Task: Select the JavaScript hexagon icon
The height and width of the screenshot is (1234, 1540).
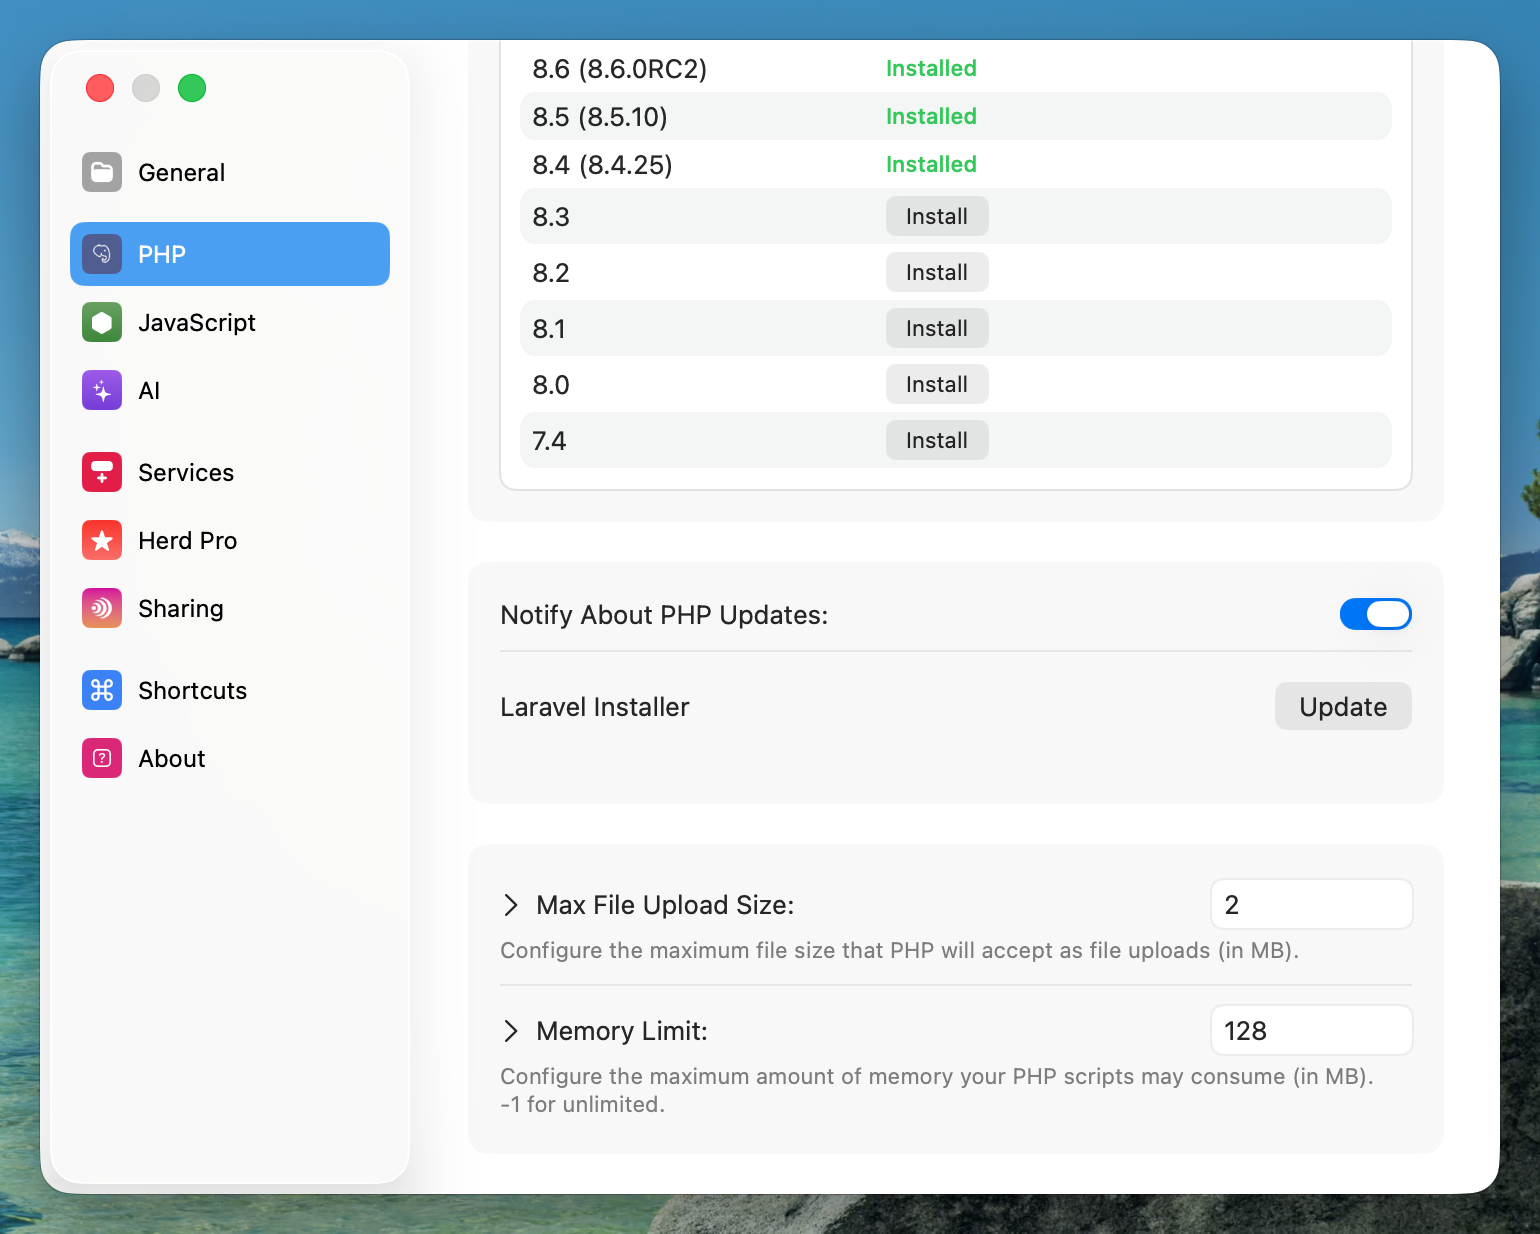Action: [102, 322]
